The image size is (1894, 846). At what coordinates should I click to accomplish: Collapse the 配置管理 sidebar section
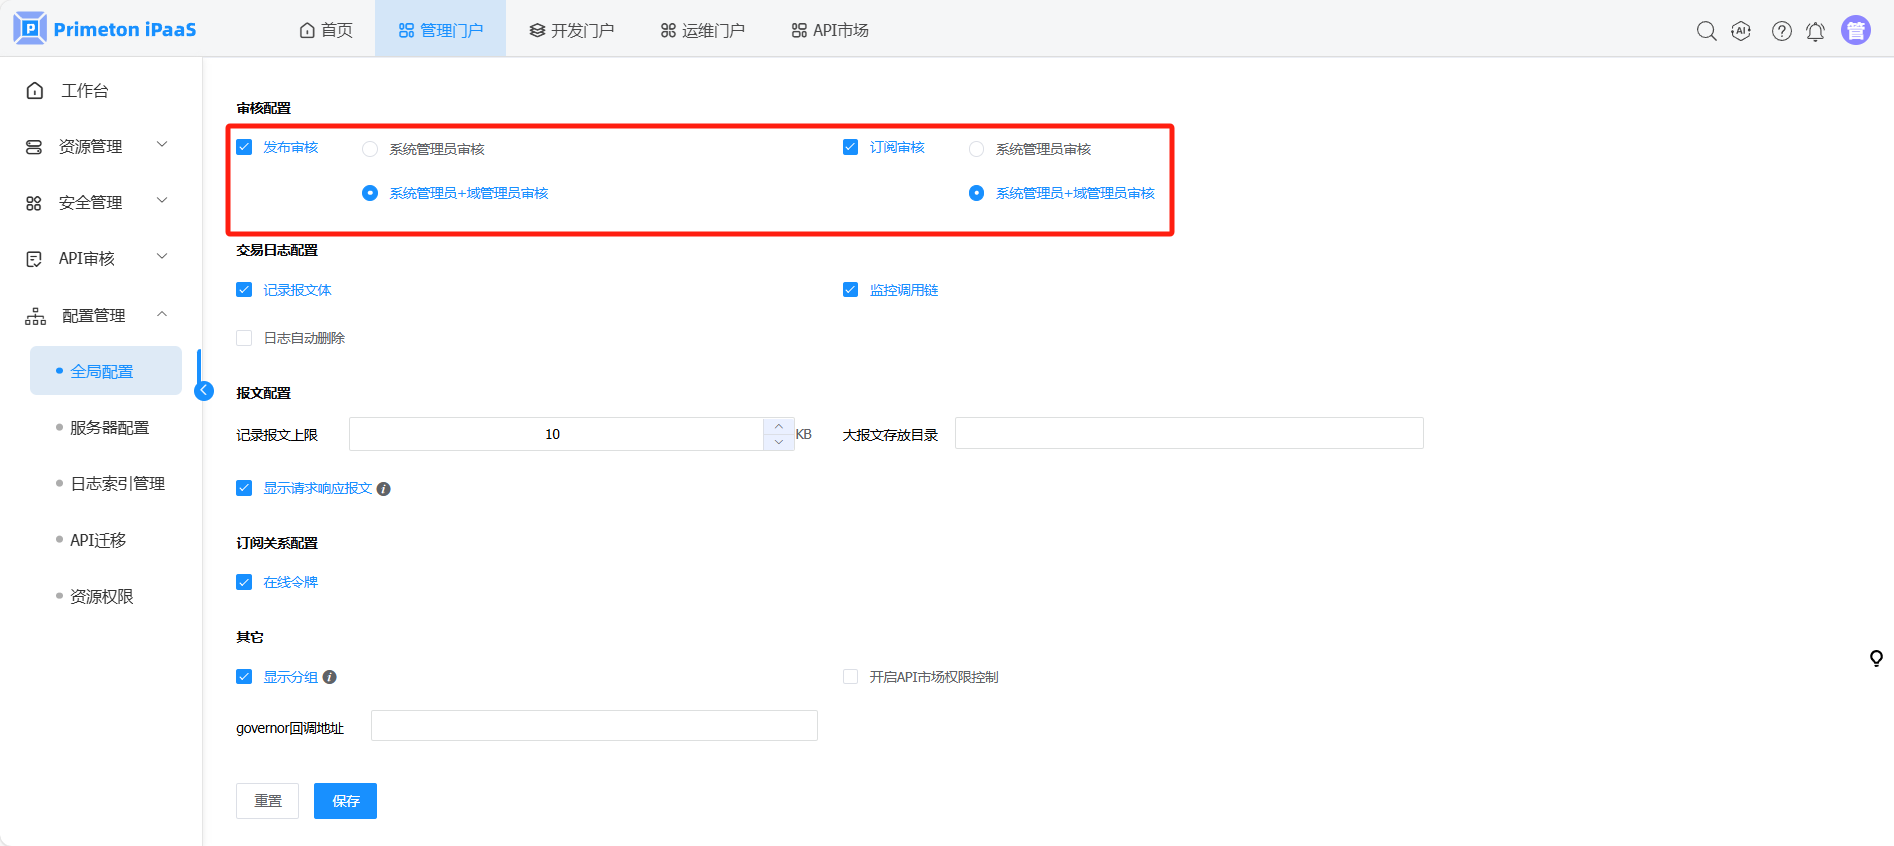[96, 316]
